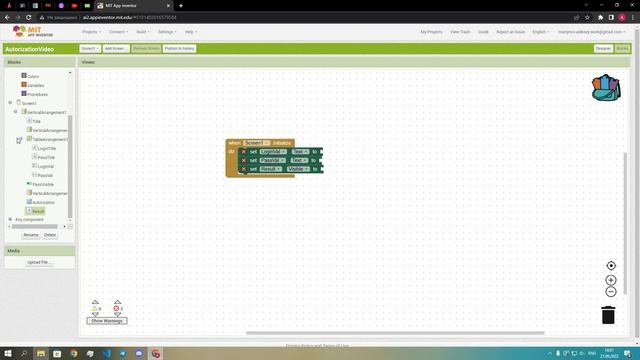The width and height of the screenshot is (640, 360).
Task: Open Telegram from the taskbar
Action: [122, 353]
